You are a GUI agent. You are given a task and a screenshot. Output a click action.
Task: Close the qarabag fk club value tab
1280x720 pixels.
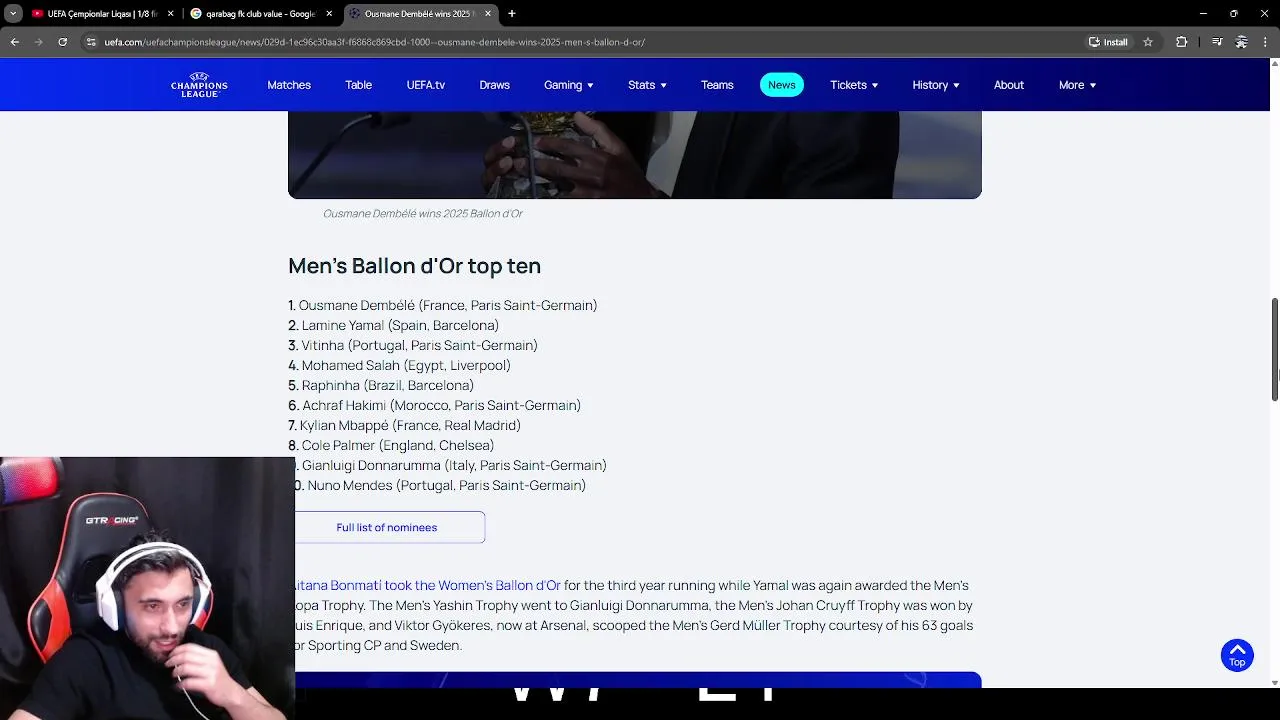[x=329, y=14]
